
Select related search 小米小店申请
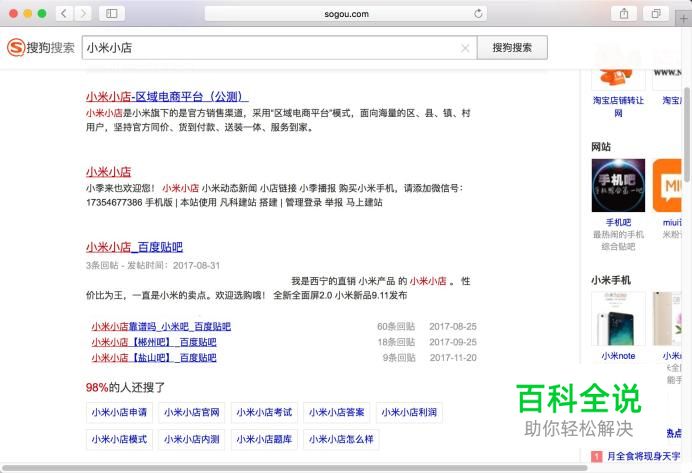[119, 413]
